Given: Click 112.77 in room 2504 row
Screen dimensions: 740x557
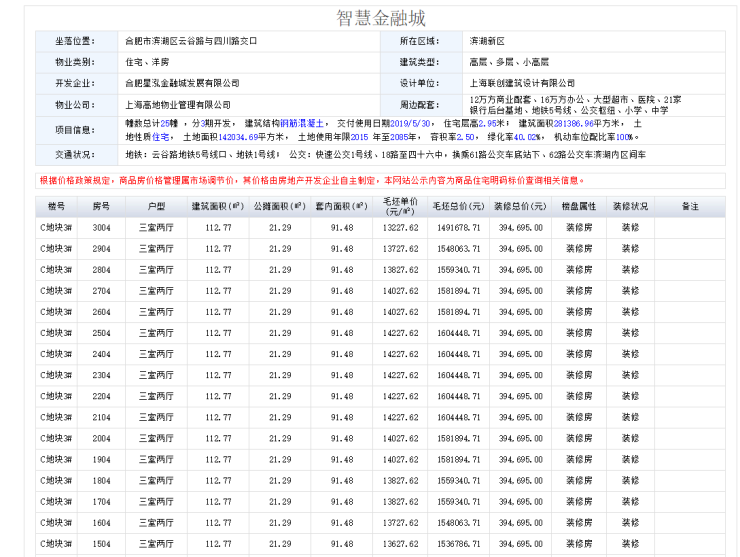Looking at the screenshot, I should [x=218, y=333].
